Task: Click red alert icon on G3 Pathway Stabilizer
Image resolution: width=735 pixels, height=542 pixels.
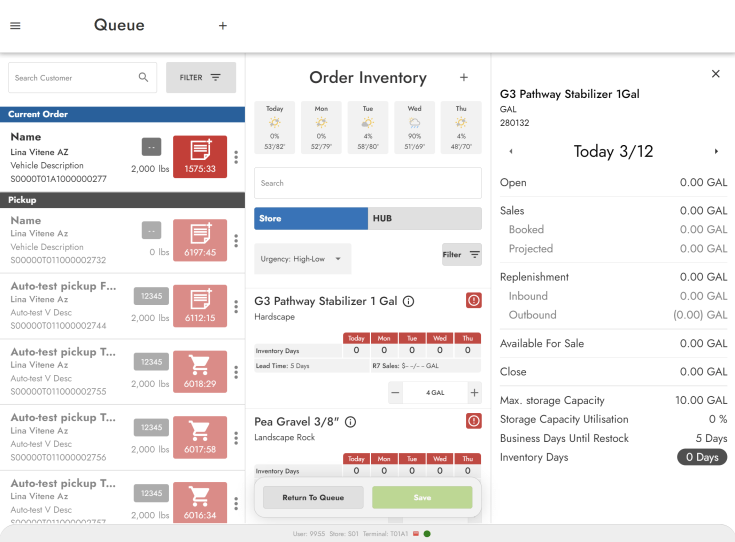Action: point(473,300)
